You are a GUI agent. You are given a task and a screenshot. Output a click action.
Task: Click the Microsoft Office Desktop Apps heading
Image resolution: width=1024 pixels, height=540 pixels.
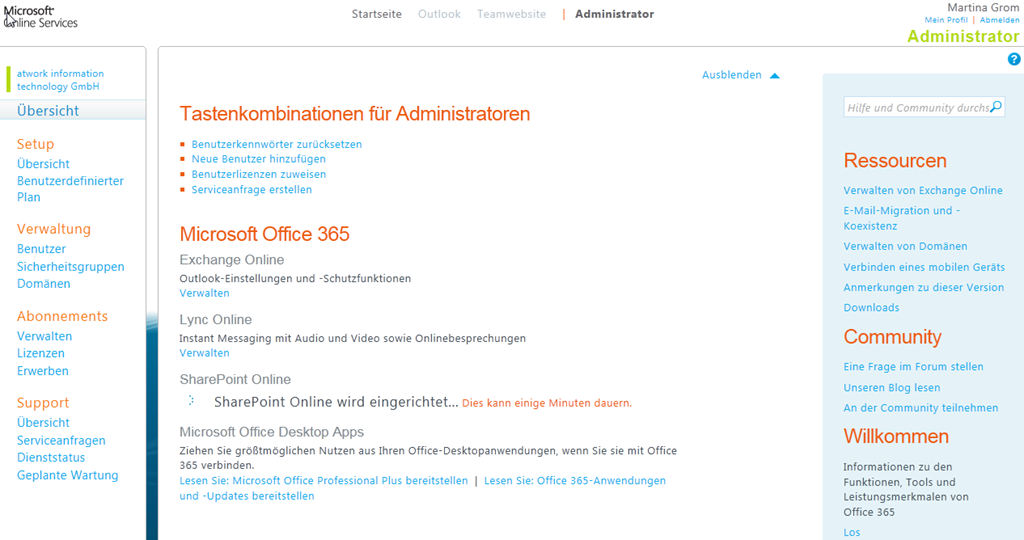coord(272,432)
